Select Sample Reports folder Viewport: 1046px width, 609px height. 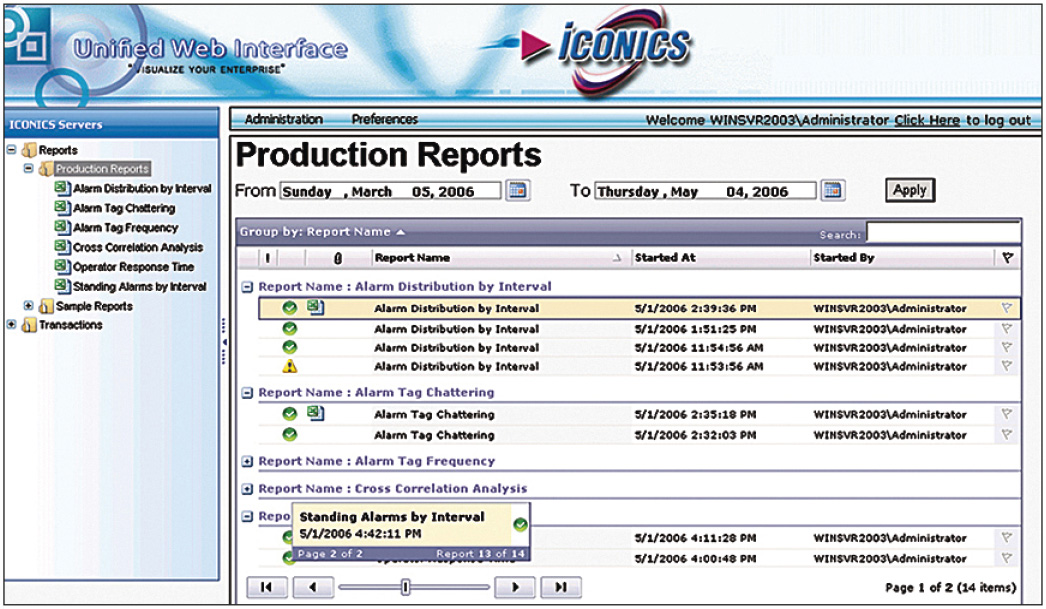(x=94, y=306)
